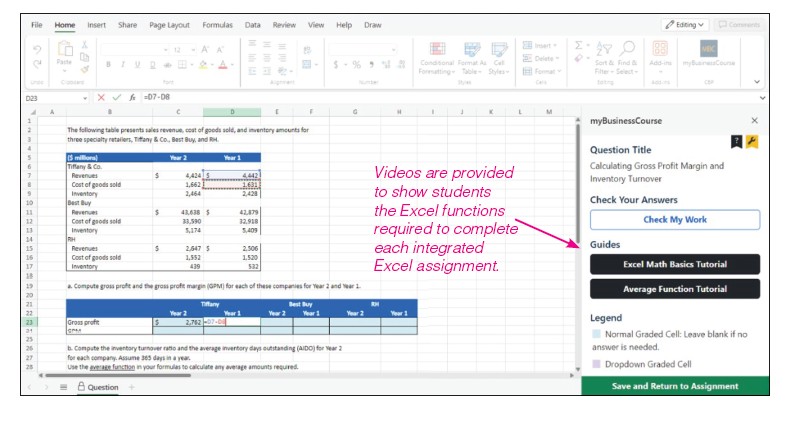Toggle italic formatting
This screenshot has width=787, height=422.
click(122, 65)
